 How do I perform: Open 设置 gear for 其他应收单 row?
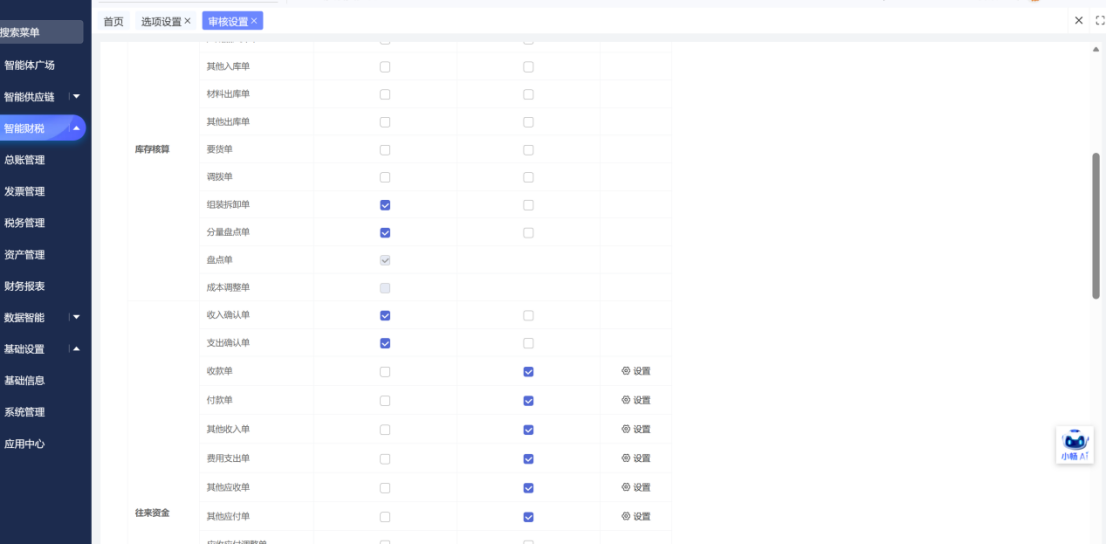pyautogui.click(x=635, y=487)
